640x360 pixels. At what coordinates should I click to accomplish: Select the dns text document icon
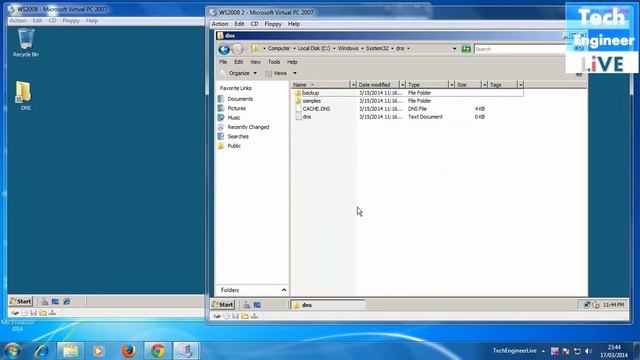point(298,117)
